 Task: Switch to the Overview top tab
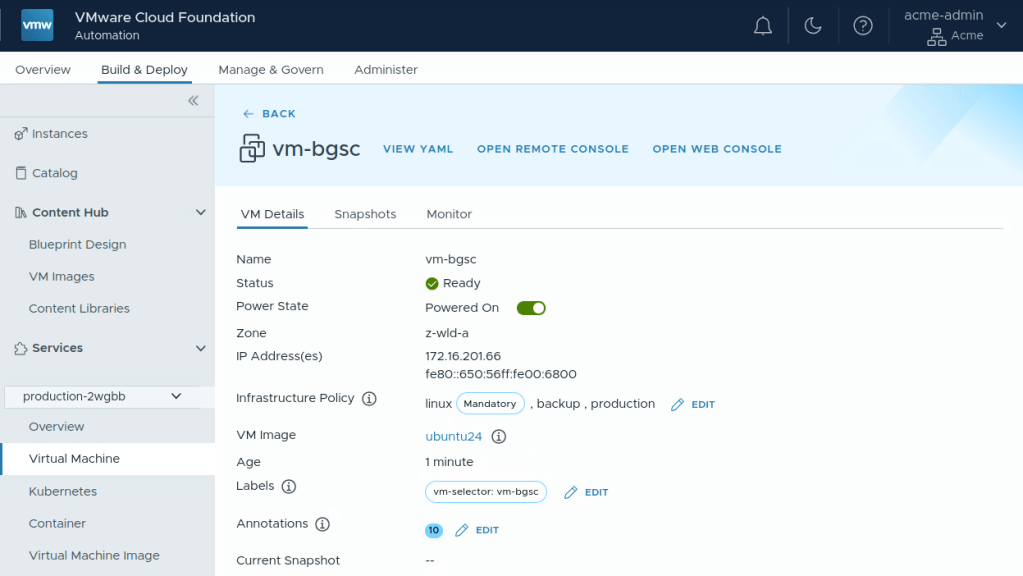(43, 70)
